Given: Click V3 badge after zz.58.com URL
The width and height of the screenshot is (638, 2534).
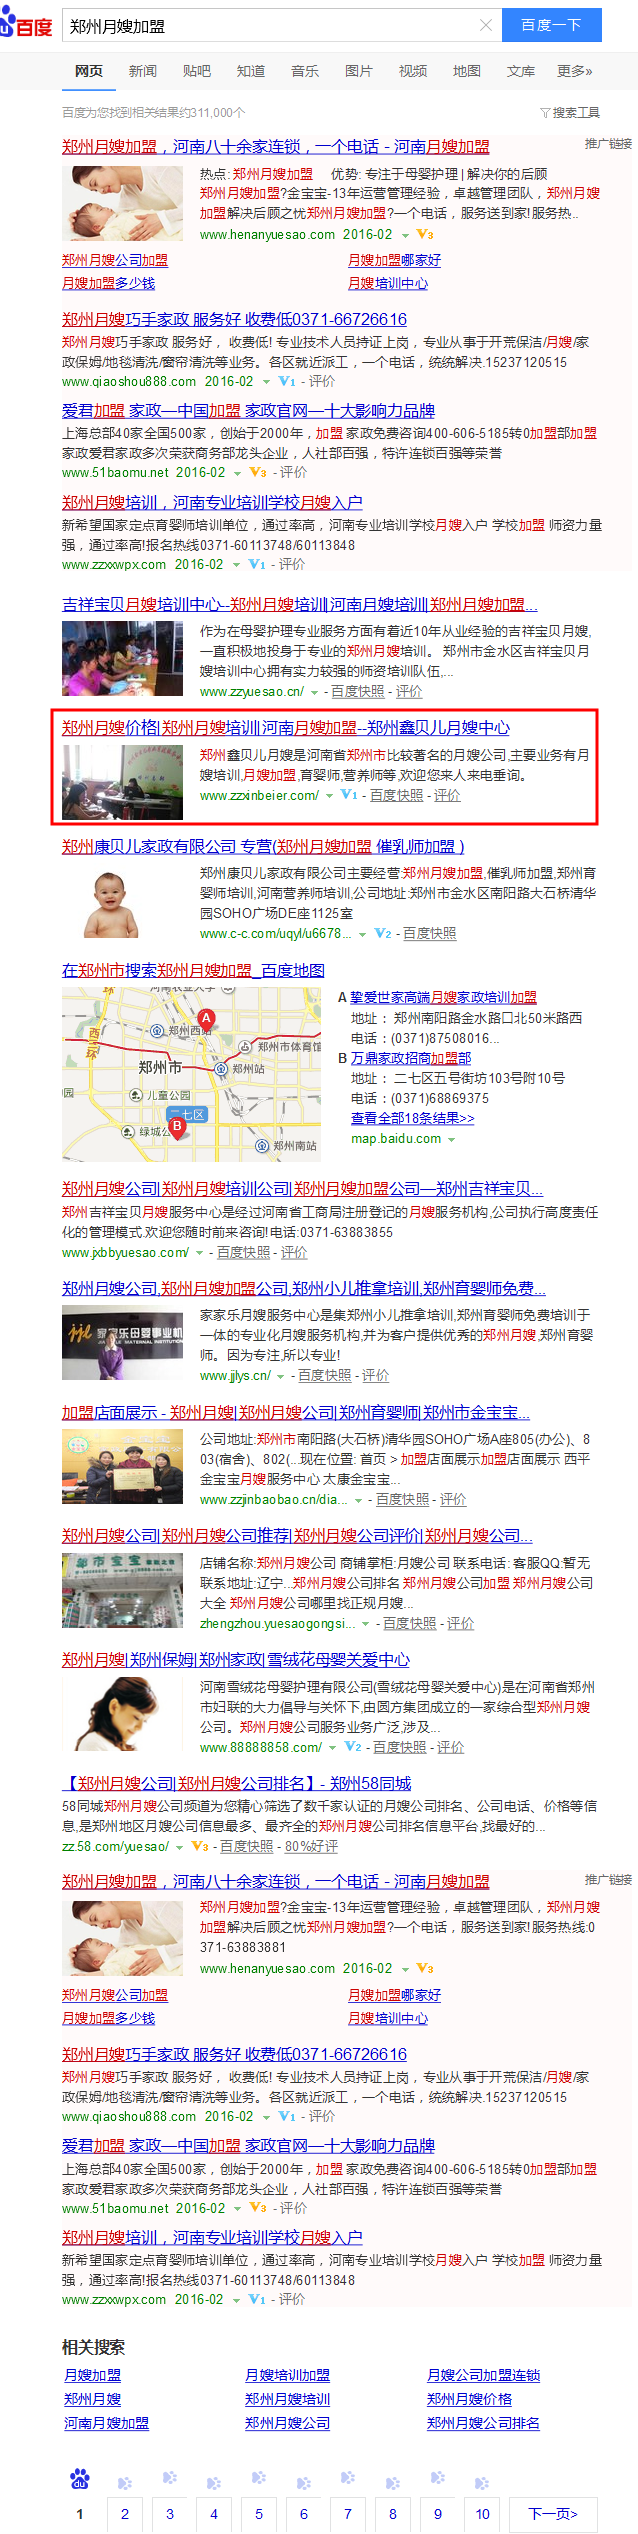Looking at the screenshot, I should pos(200,1847).
